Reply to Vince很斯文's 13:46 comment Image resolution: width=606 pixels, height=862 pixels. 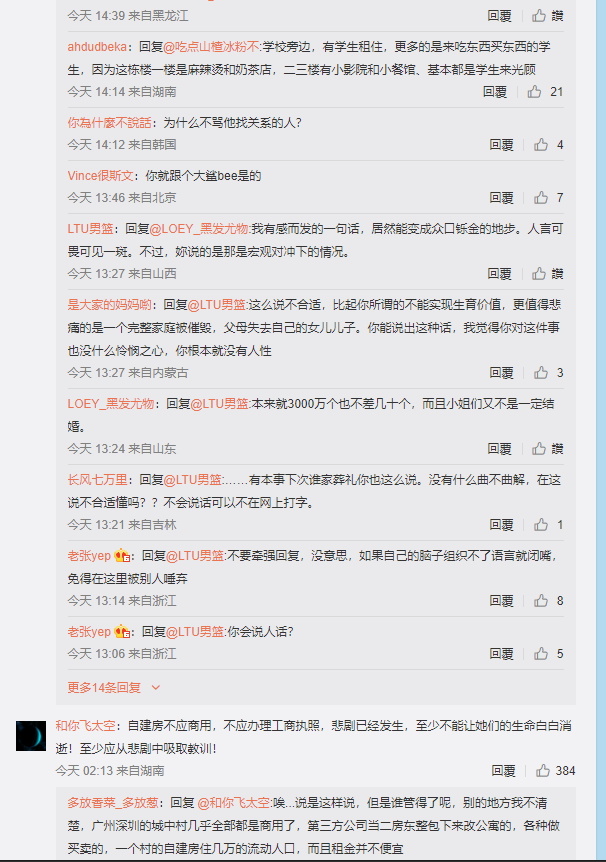[501, 197]
